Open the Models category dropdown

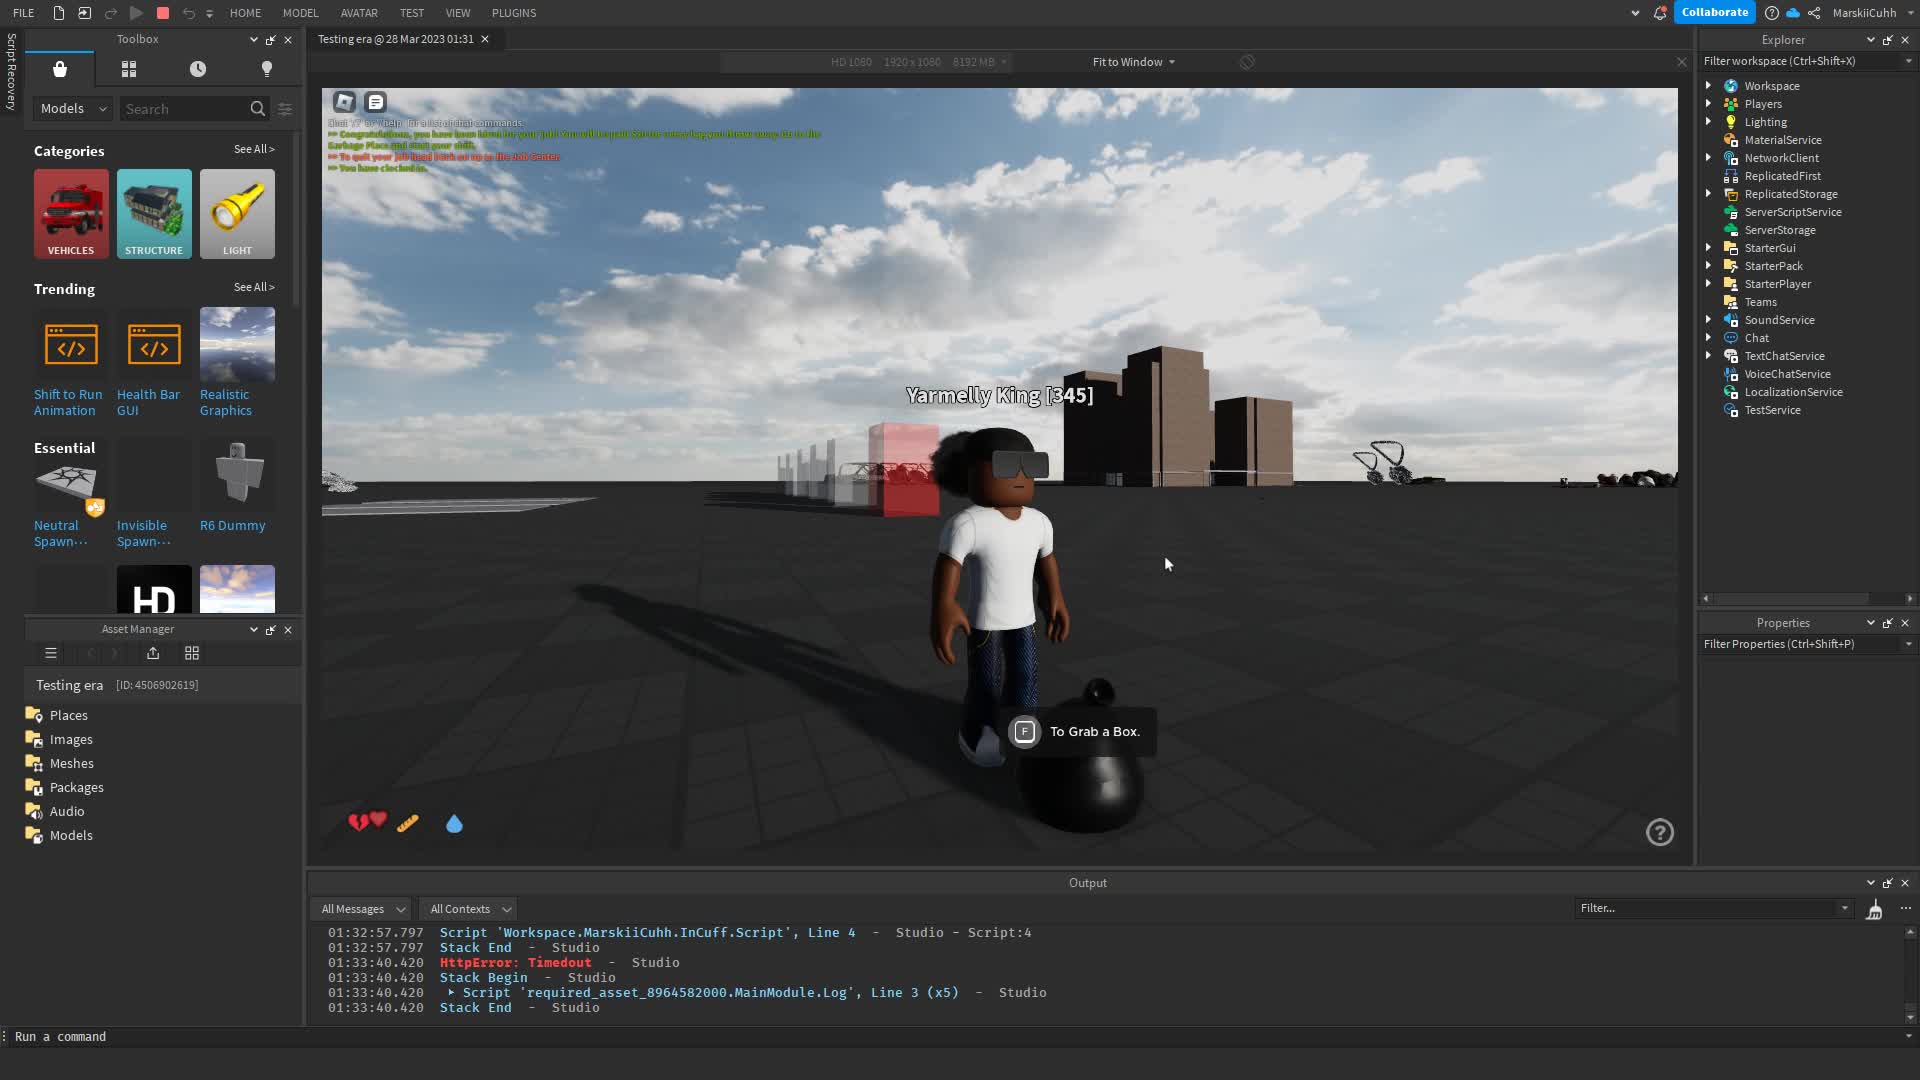(x=73, y=109)
